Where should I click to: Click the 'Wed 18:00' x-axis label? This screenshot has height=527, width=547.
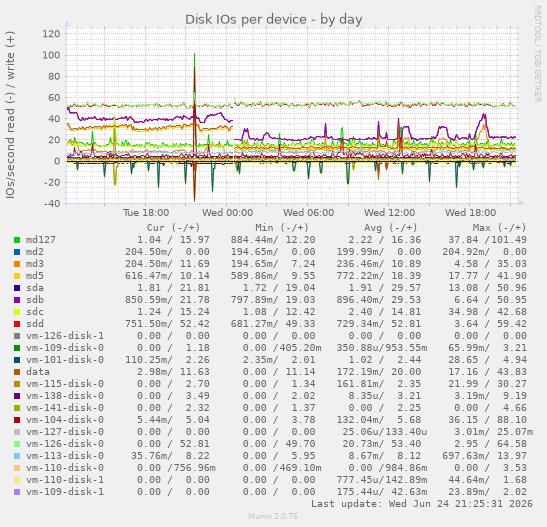pos(470,213)
